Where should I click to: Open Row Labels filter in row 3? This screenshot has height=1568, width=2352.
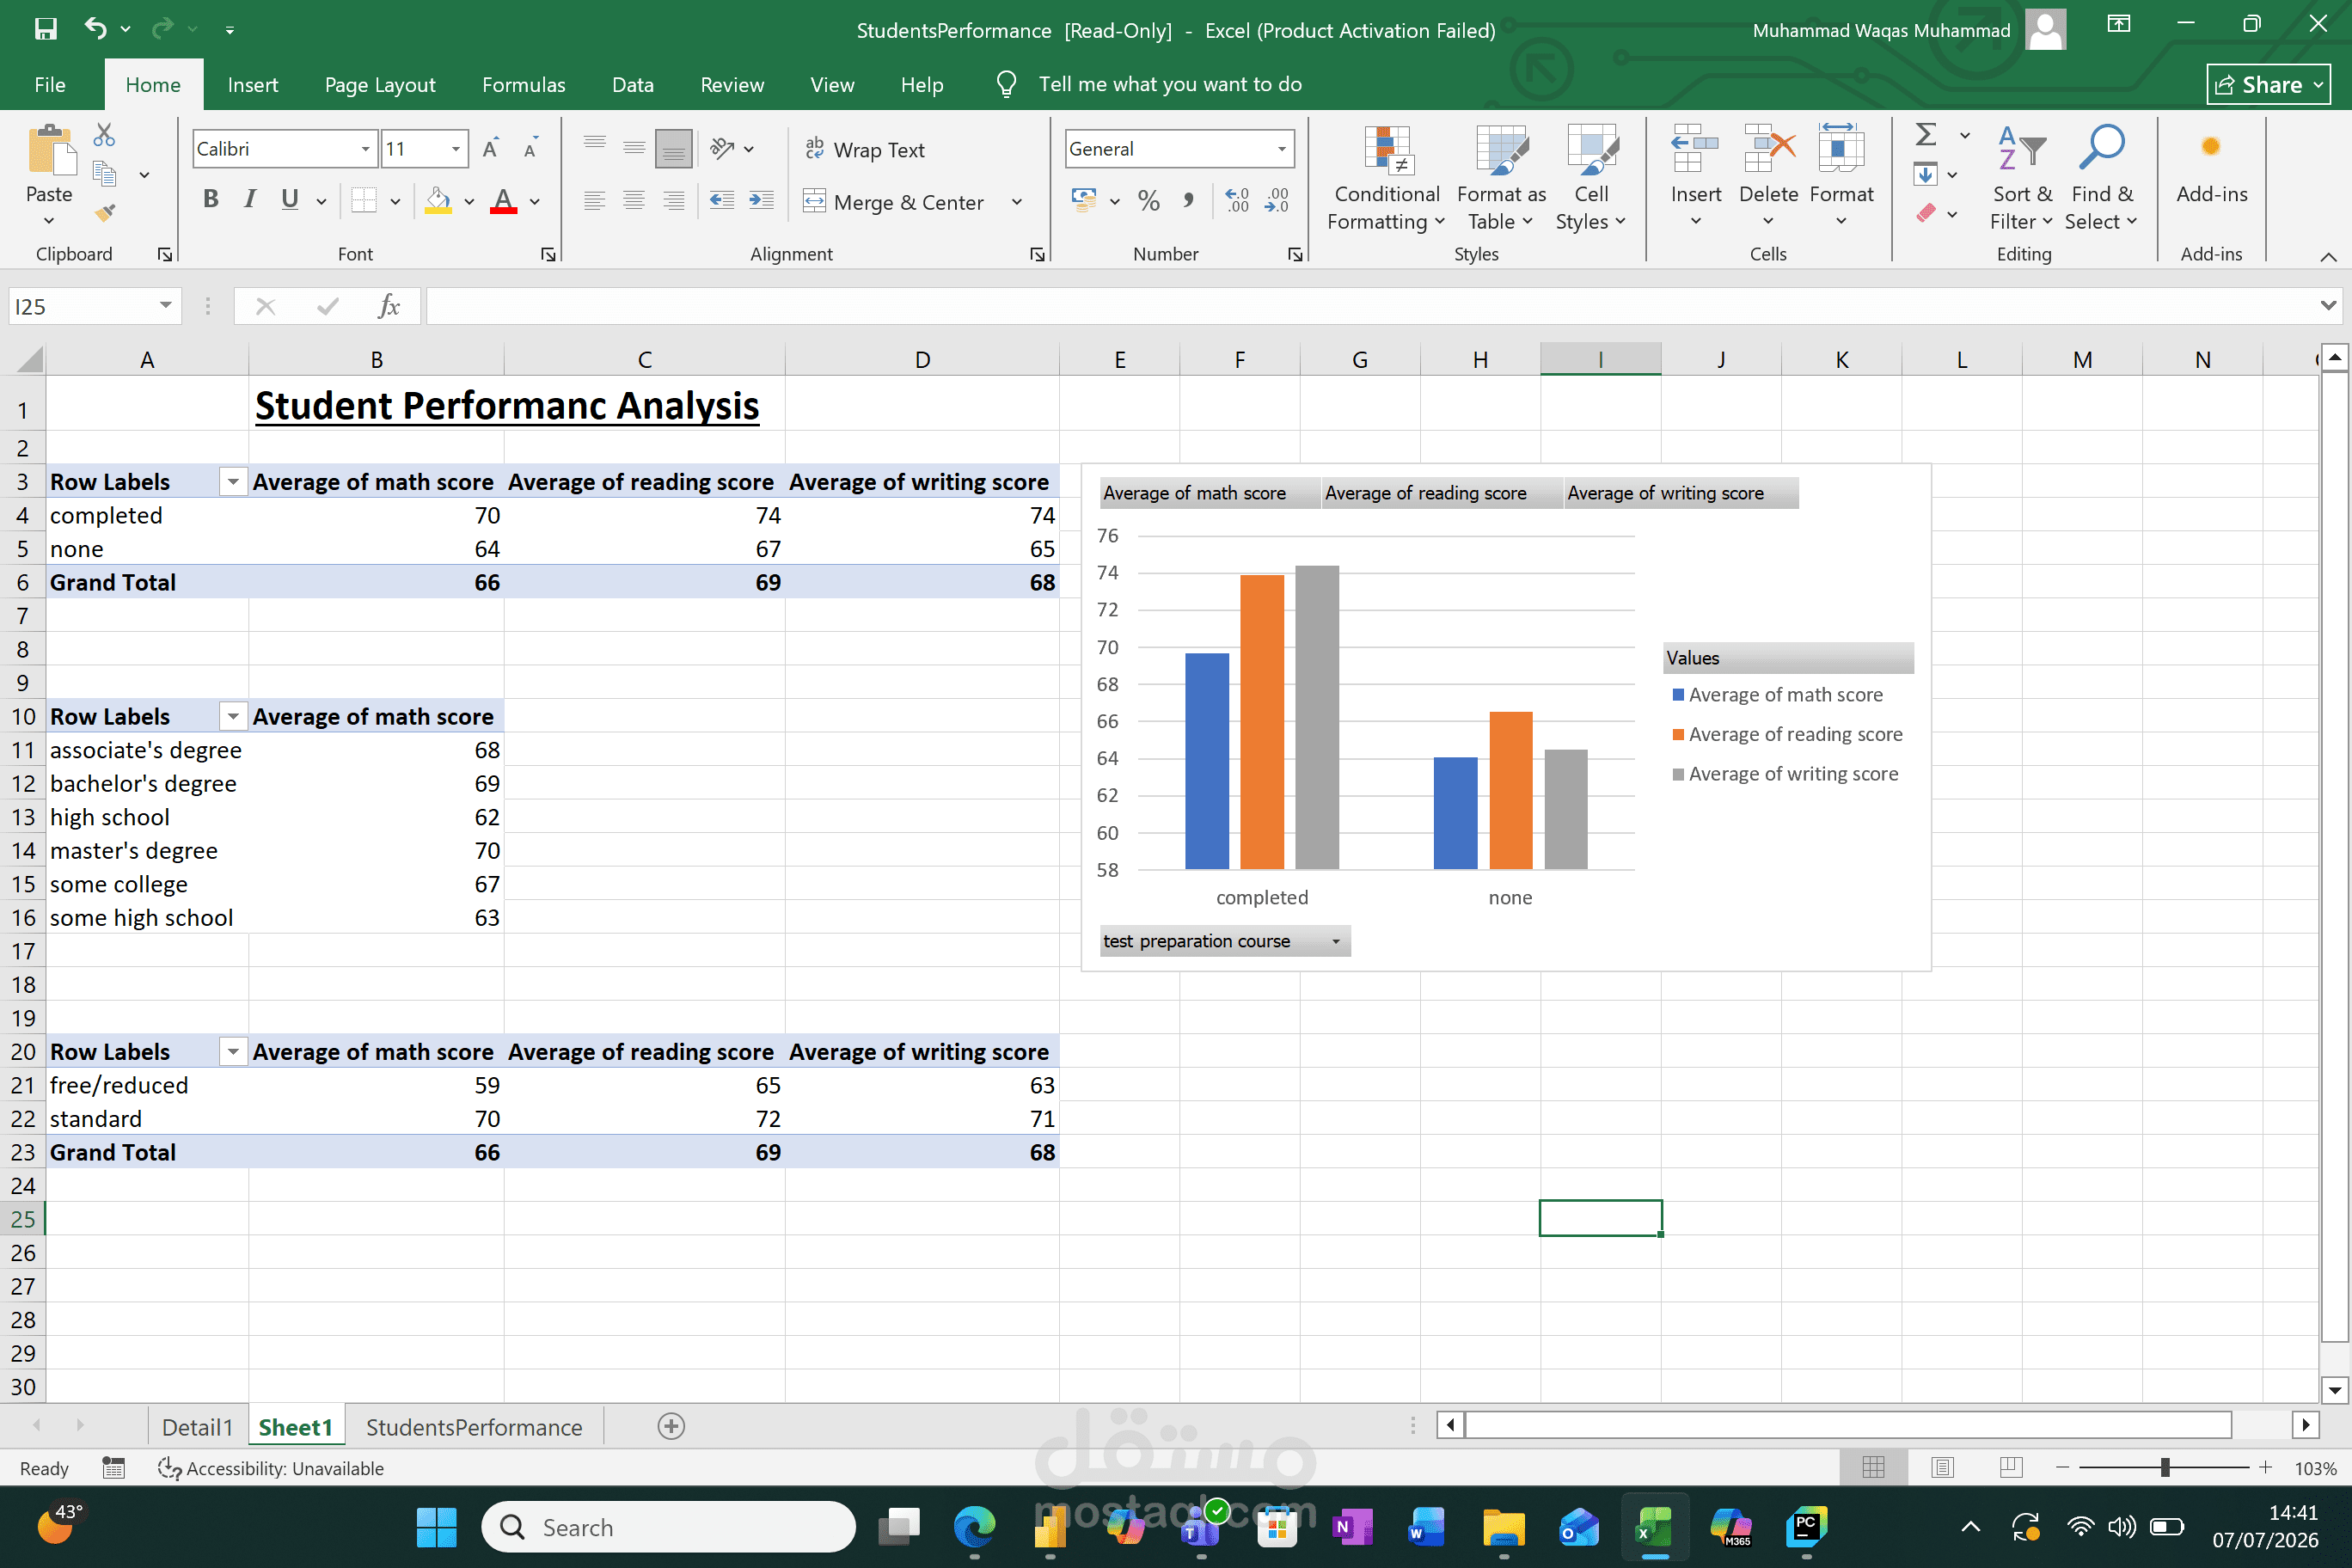[x=233, y=482]
